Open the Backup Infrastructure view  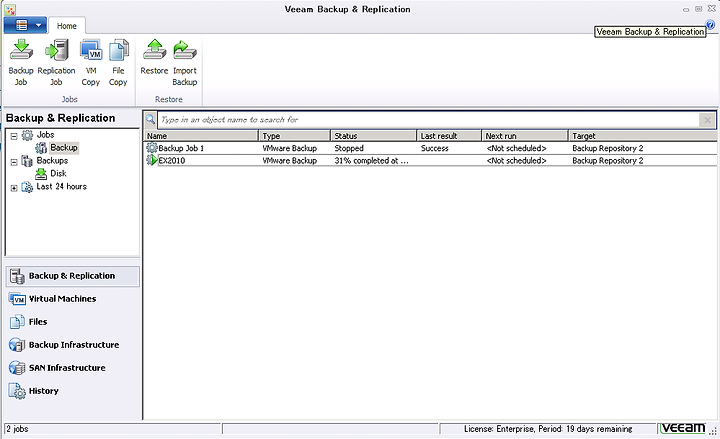(x=74, y=345)
